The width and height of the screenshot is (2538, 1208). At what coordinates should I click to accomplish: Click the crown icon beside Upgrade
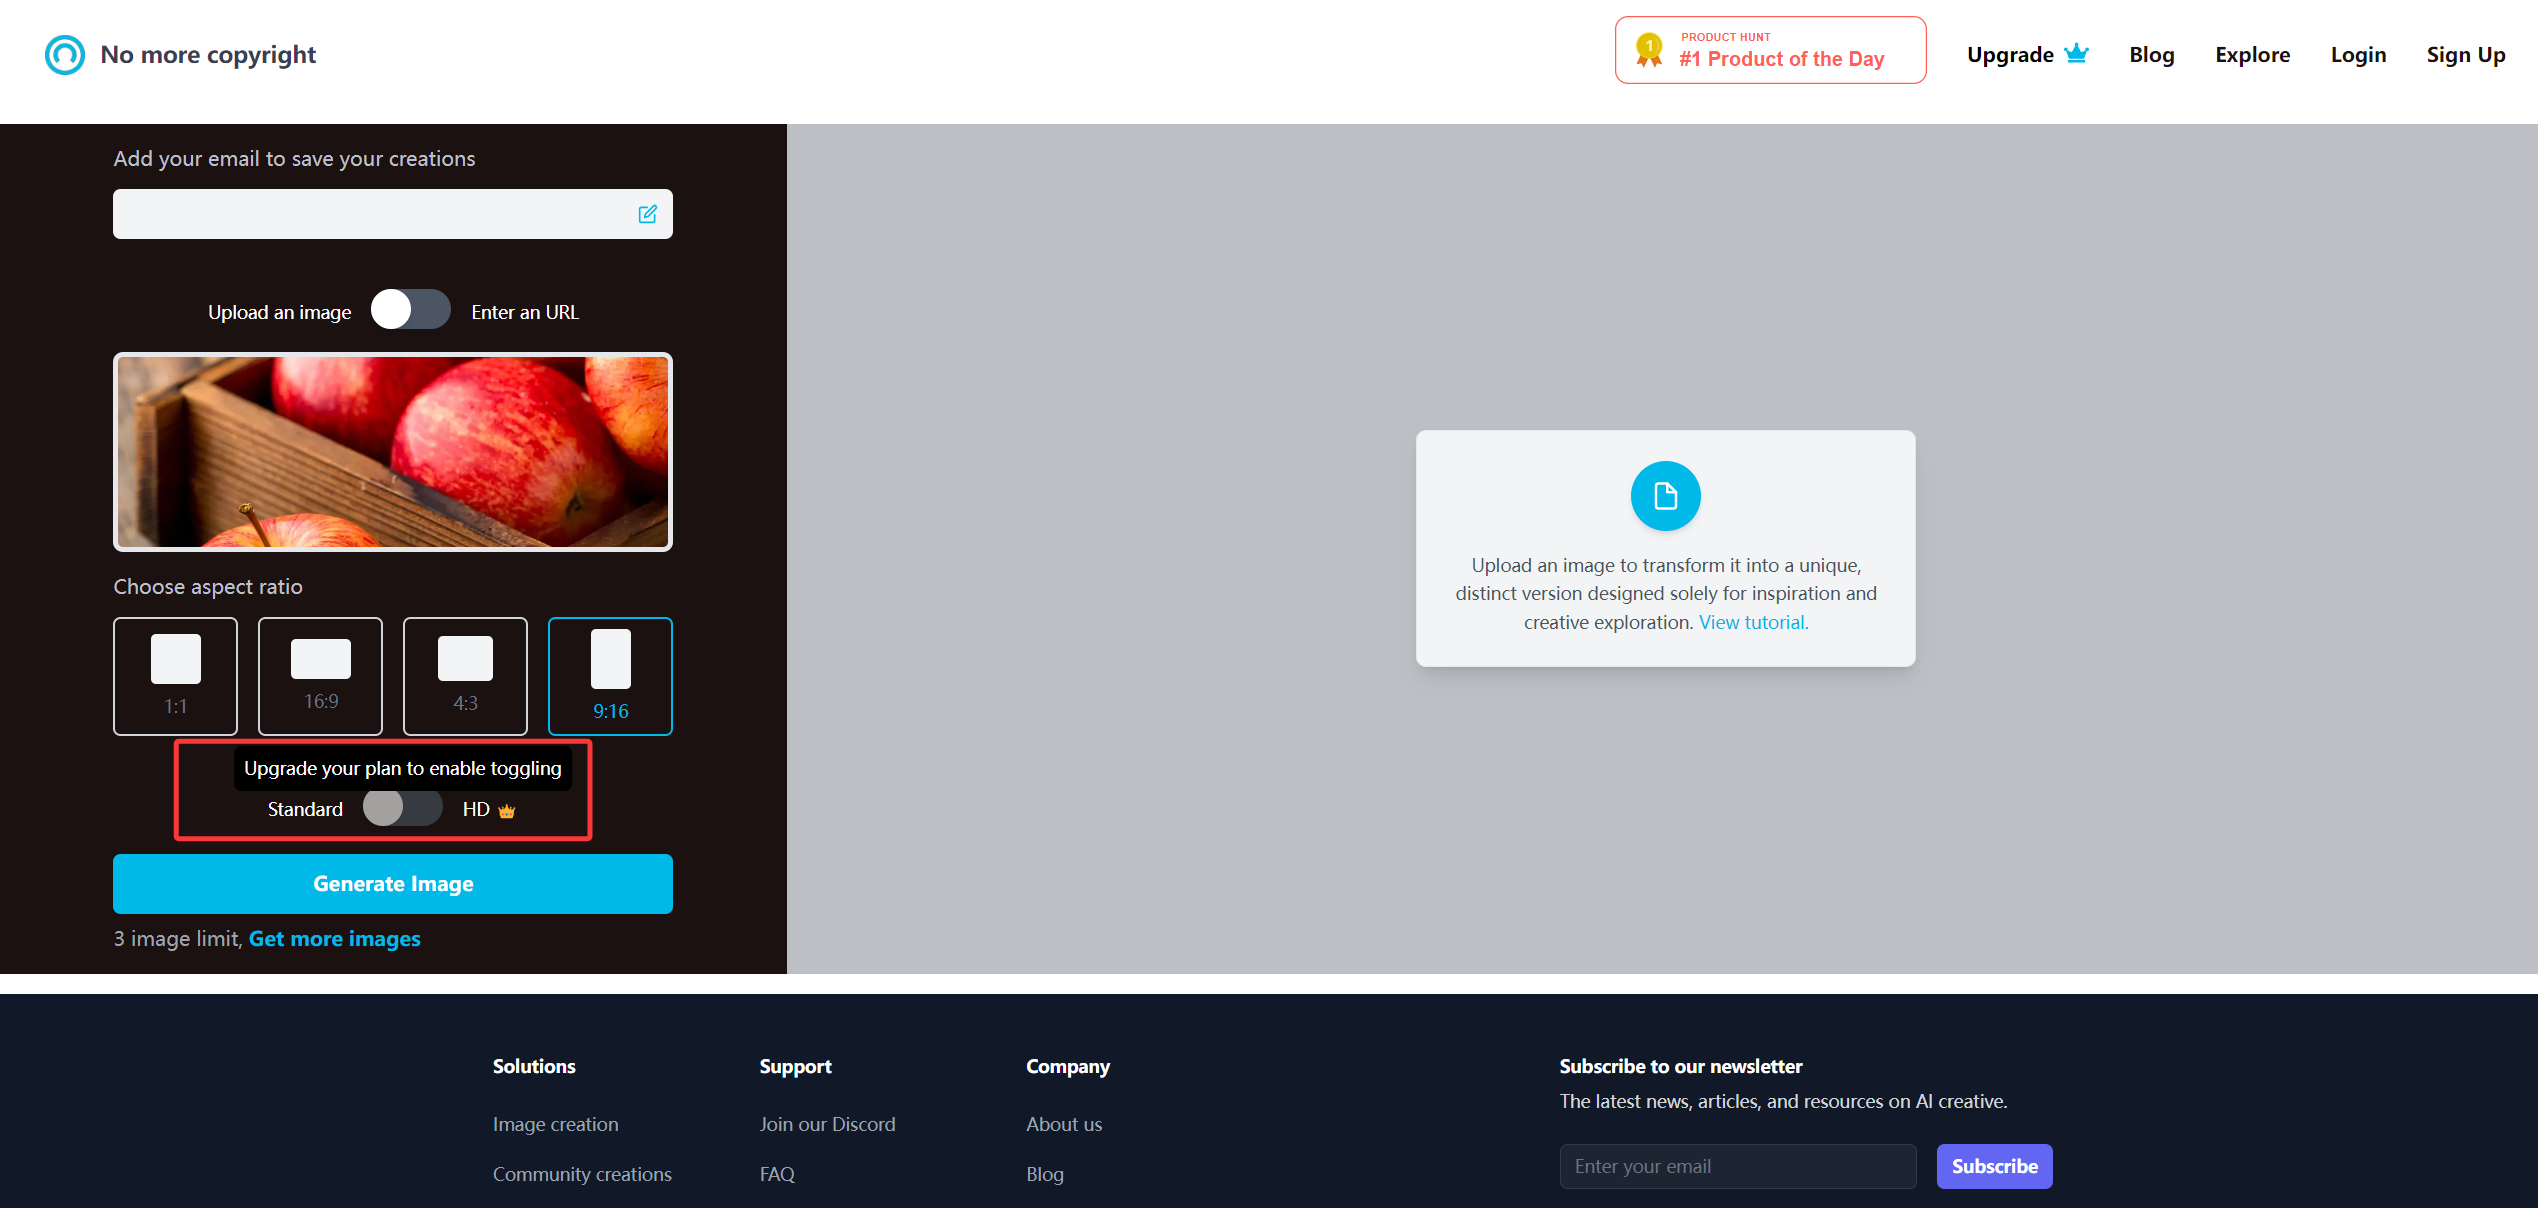tap(2076, 54)
